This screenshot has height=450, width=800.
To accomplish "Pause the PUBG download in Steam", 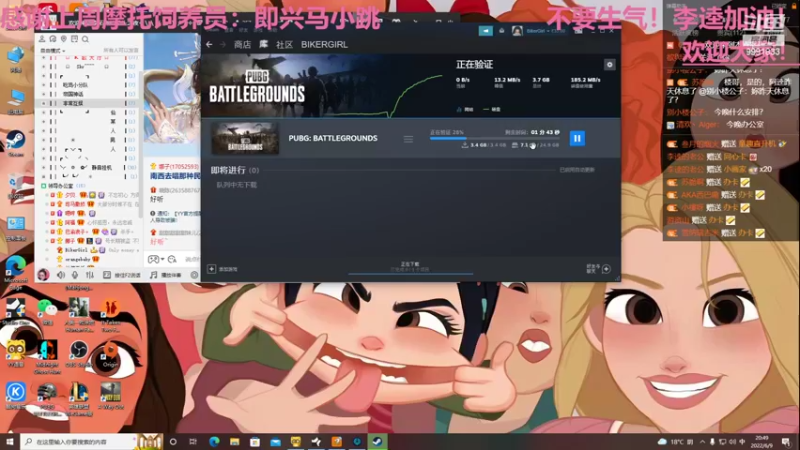I will [577, 138].
